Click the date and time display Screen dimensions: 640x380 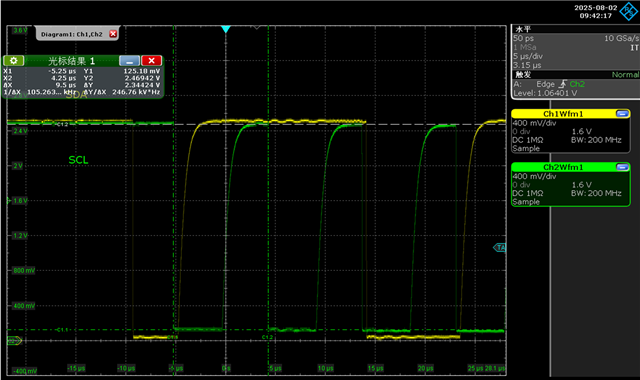(x=596, y=11)
